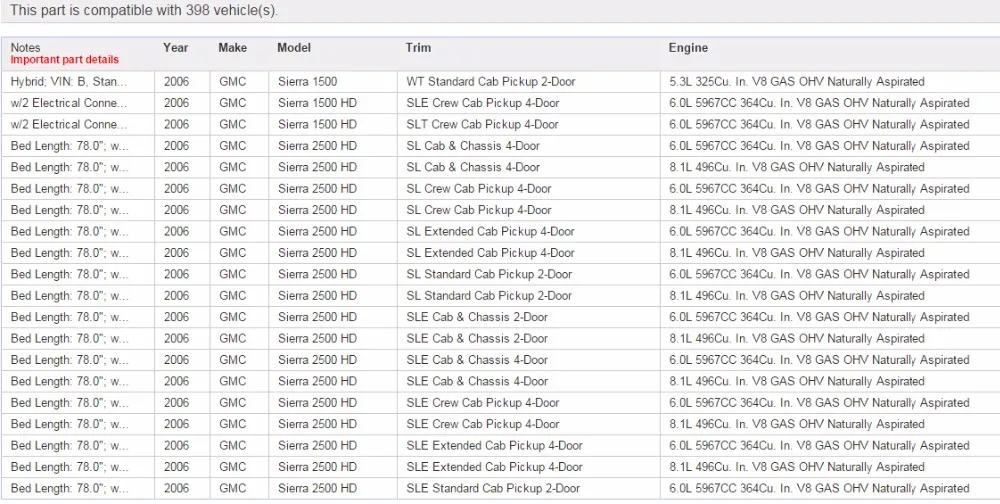The image size is (1000, 504).
Task: Select SL Standard Cab Pickup trim, 8.1L row
Action: point(489,295)
